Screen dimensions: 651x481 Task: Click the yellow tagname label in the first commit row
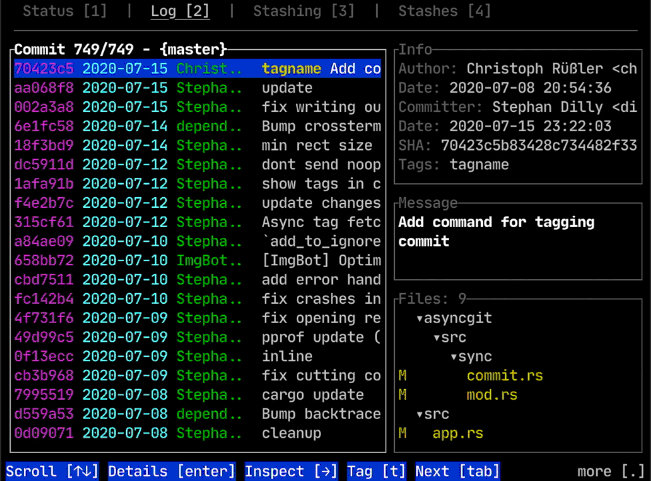tap(291, 68)
